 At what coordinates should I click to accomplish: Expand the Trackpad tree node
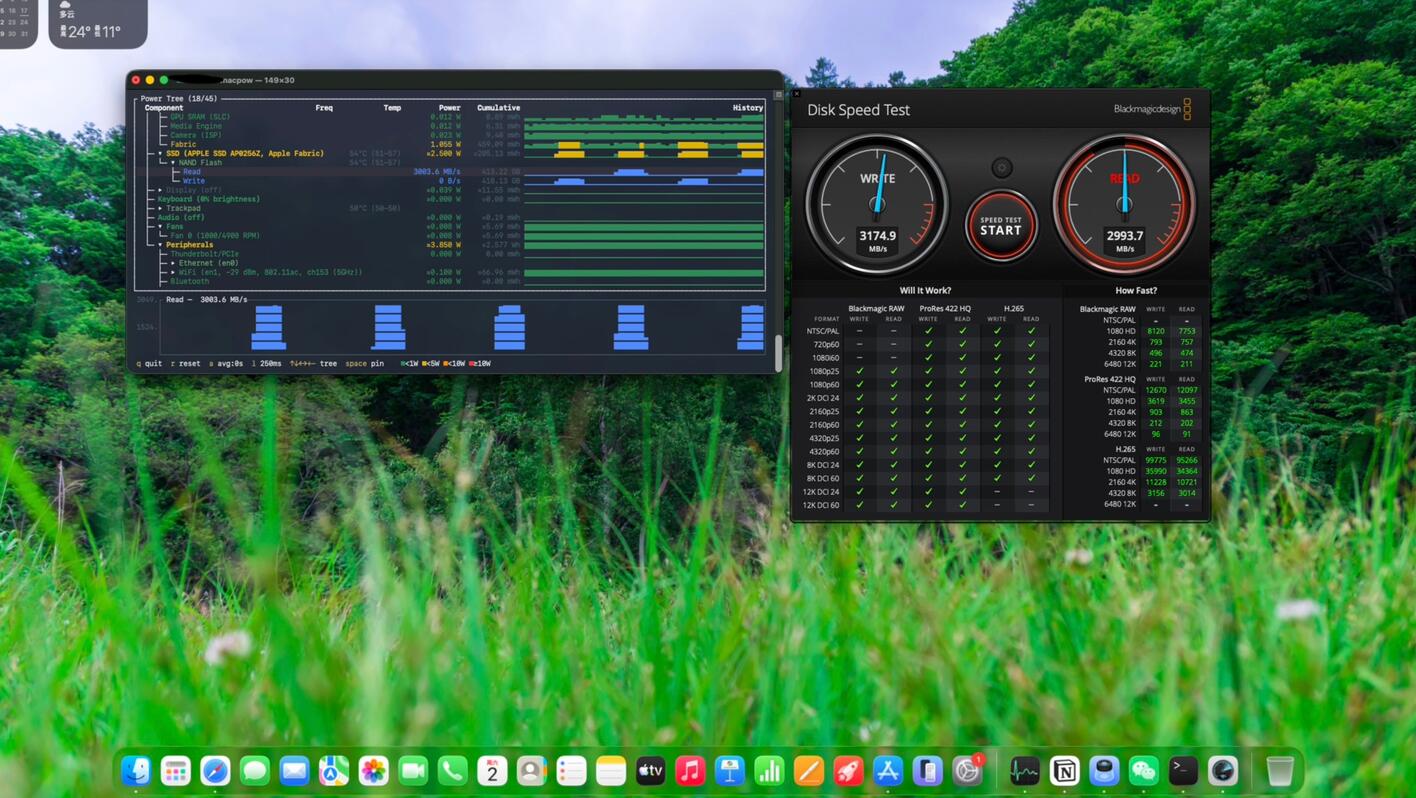(x=161, y=208)
